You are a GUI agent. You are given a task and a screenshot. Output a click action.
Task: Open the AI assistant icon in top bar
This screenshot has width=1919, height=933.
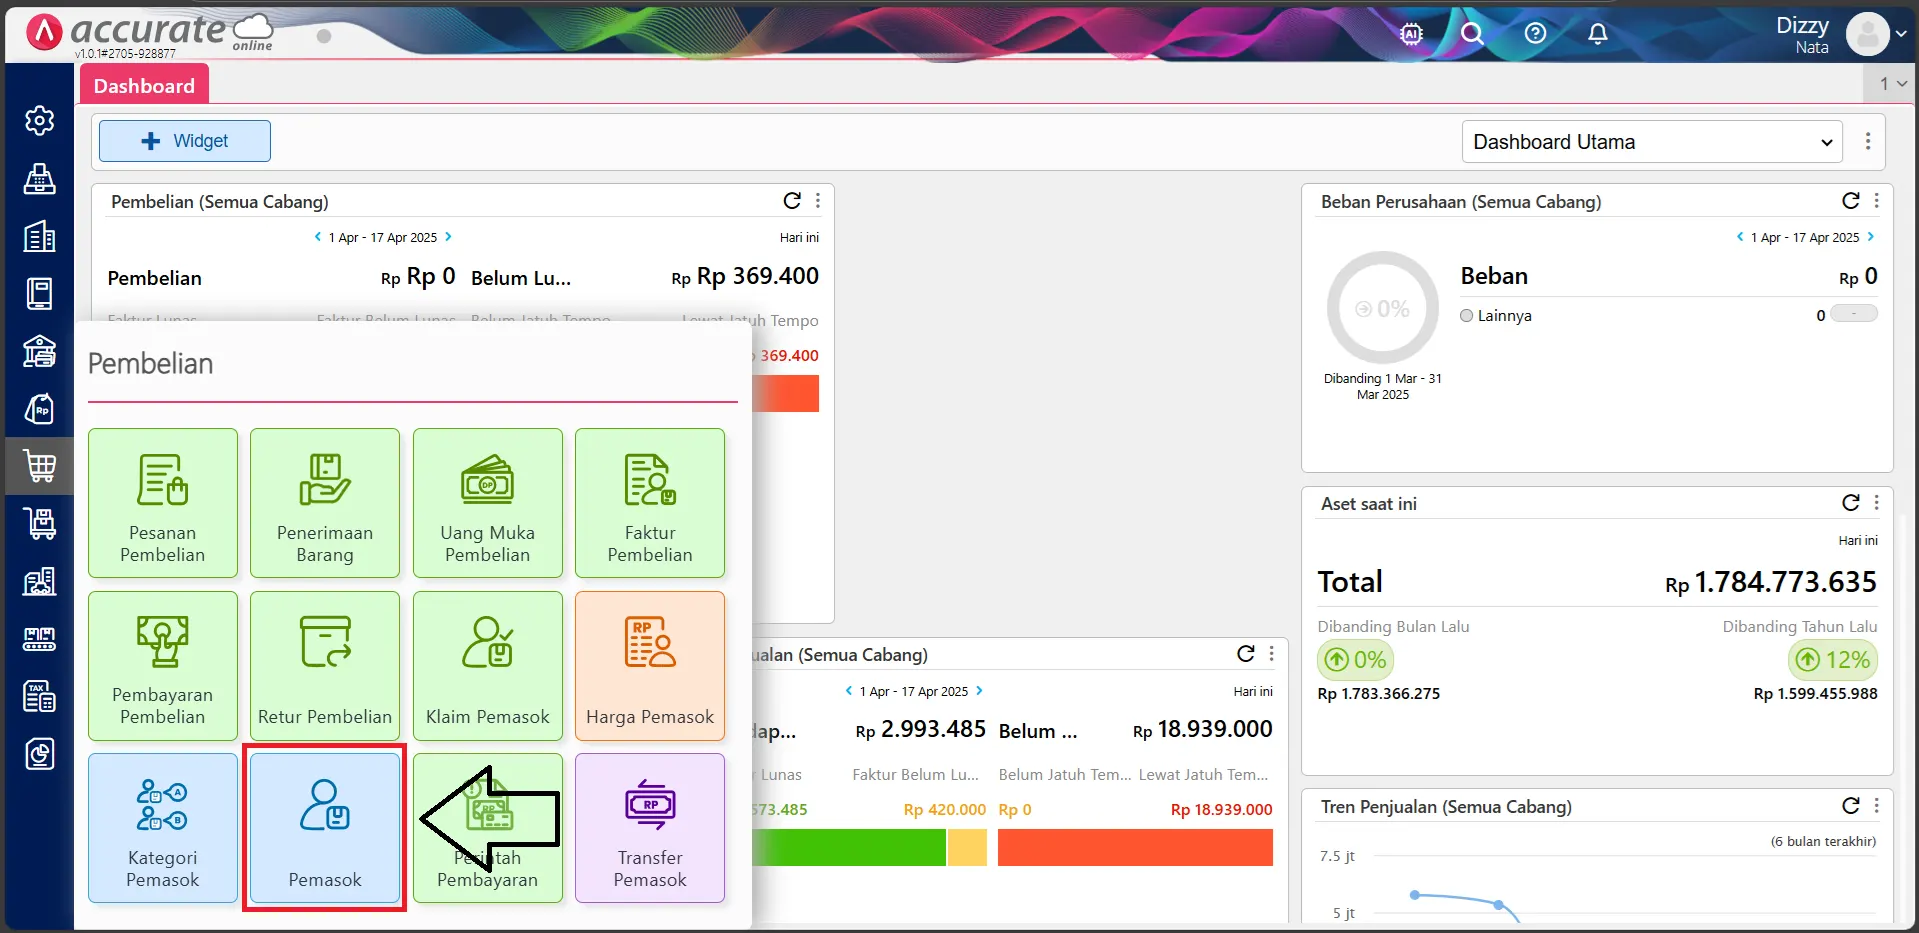pyautogui.click(x=1410, y=33)
